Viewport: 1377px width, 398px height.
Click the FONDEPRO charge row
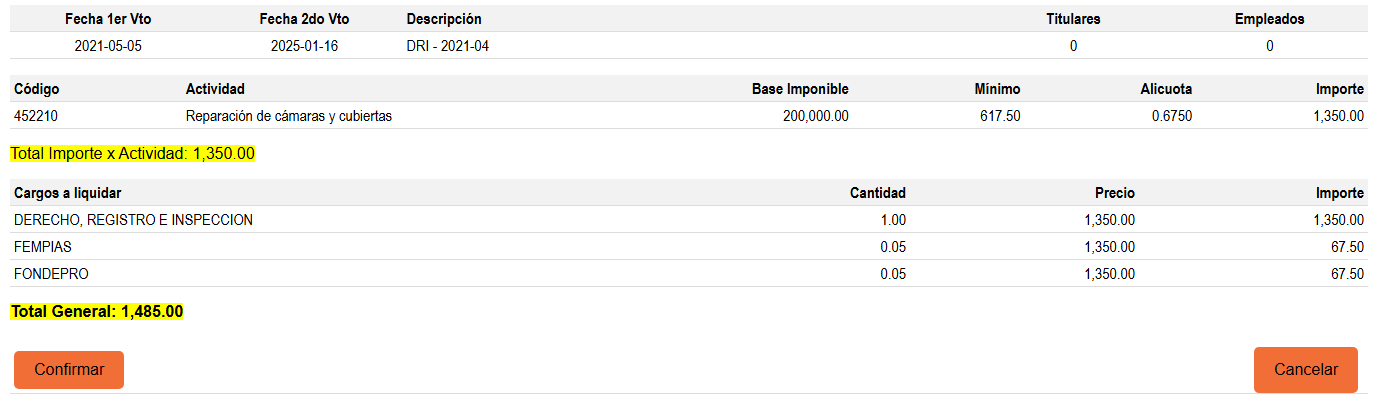(689, 274)
